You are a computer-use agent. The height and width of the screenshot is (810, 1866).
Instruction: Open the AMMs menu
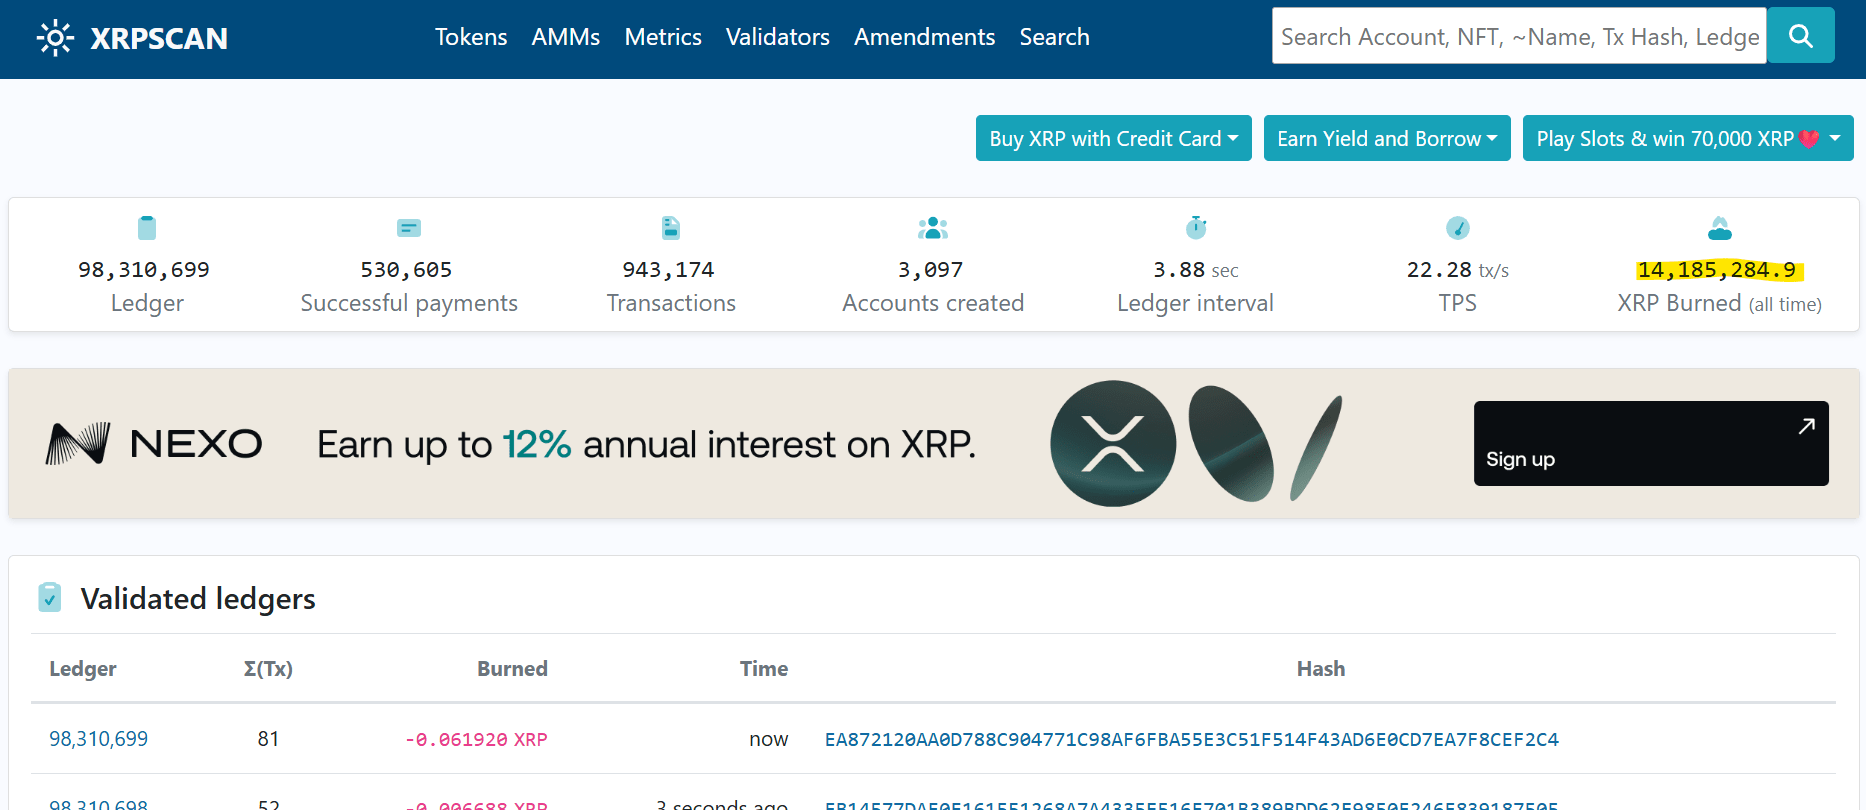click(566, 37)
